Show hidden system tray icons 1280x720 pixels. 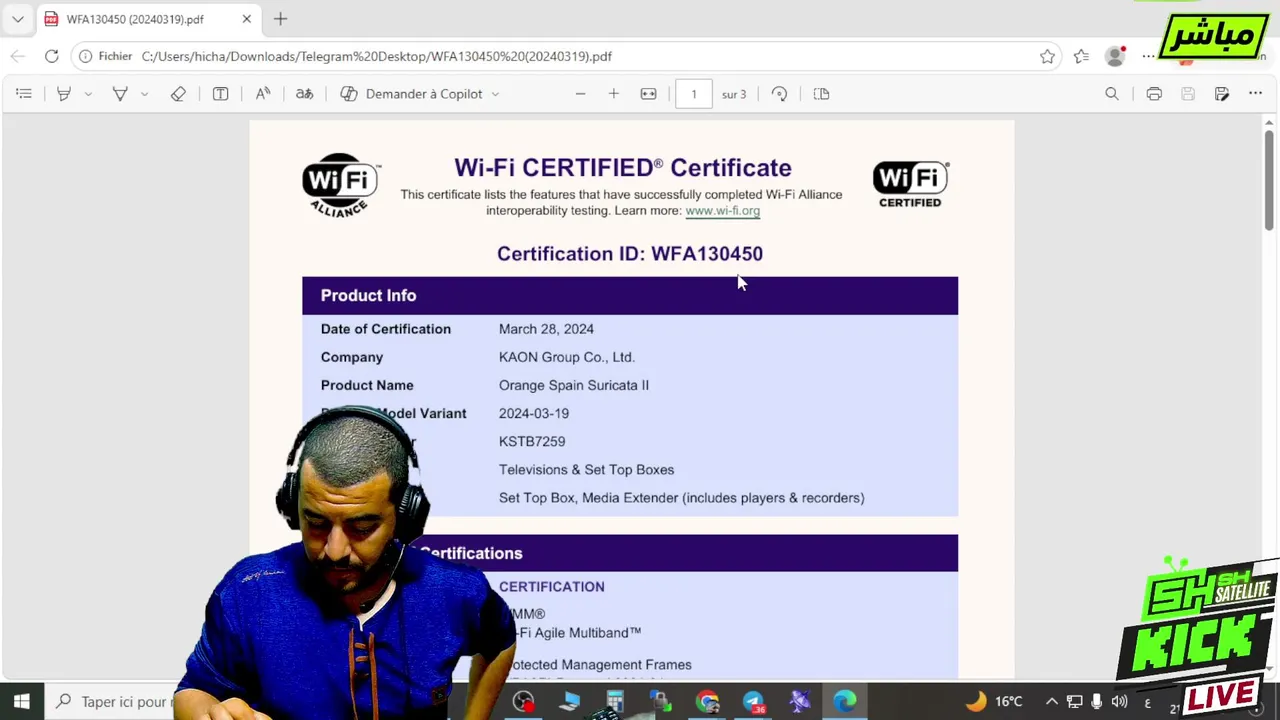1052,701
